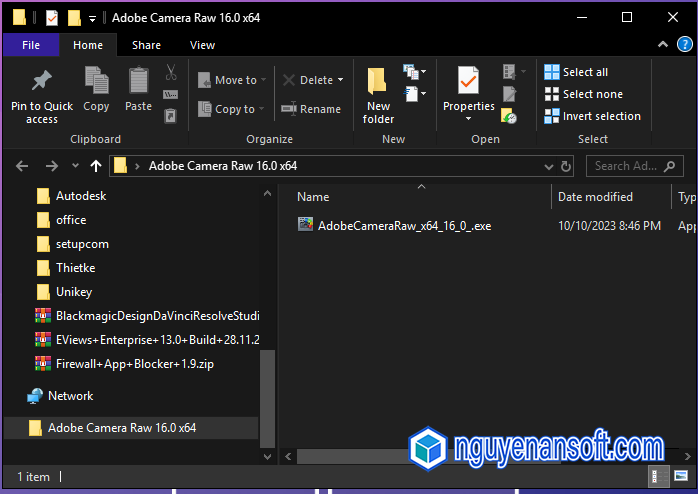
Task: Click the Paste shortcut icon
Action: [x=171, y=116]
